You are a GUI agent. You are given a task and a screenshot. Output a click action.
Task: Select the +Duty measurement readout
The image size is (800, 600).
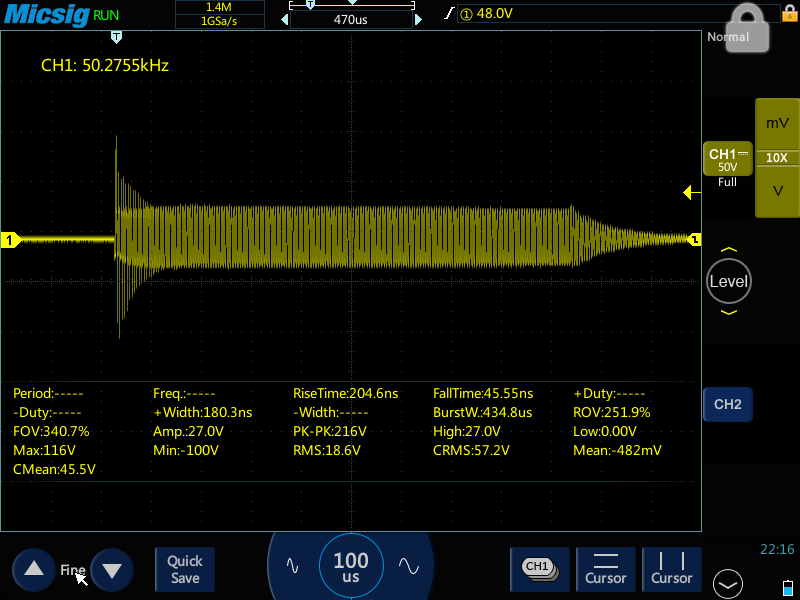pos(609,393)
